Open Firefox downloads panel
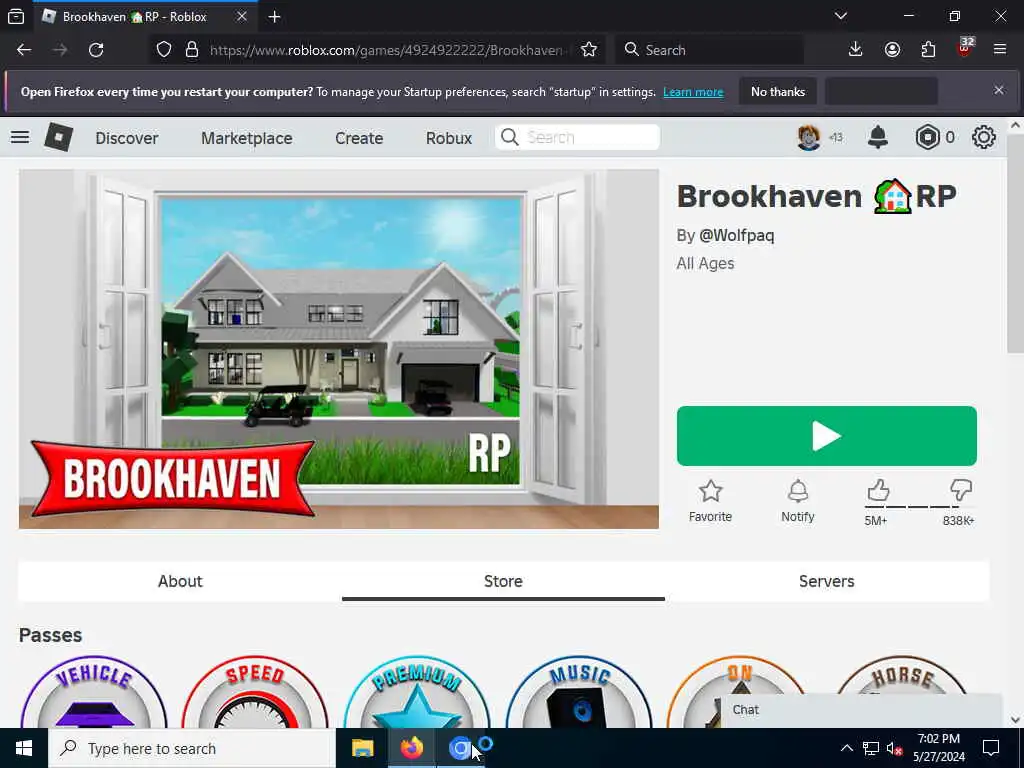1024x768 pixels. coord(856,50)
